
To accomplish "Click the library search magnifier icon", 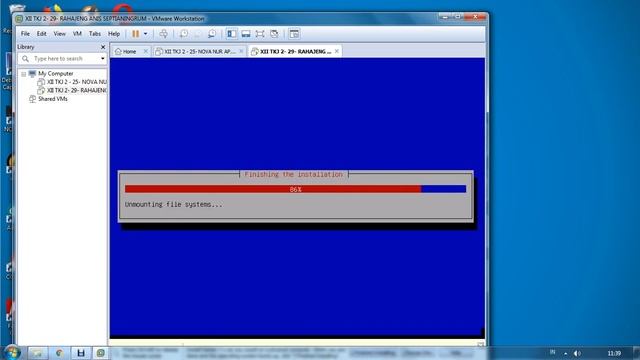I will pyautogui.click(x=25, y=59).
